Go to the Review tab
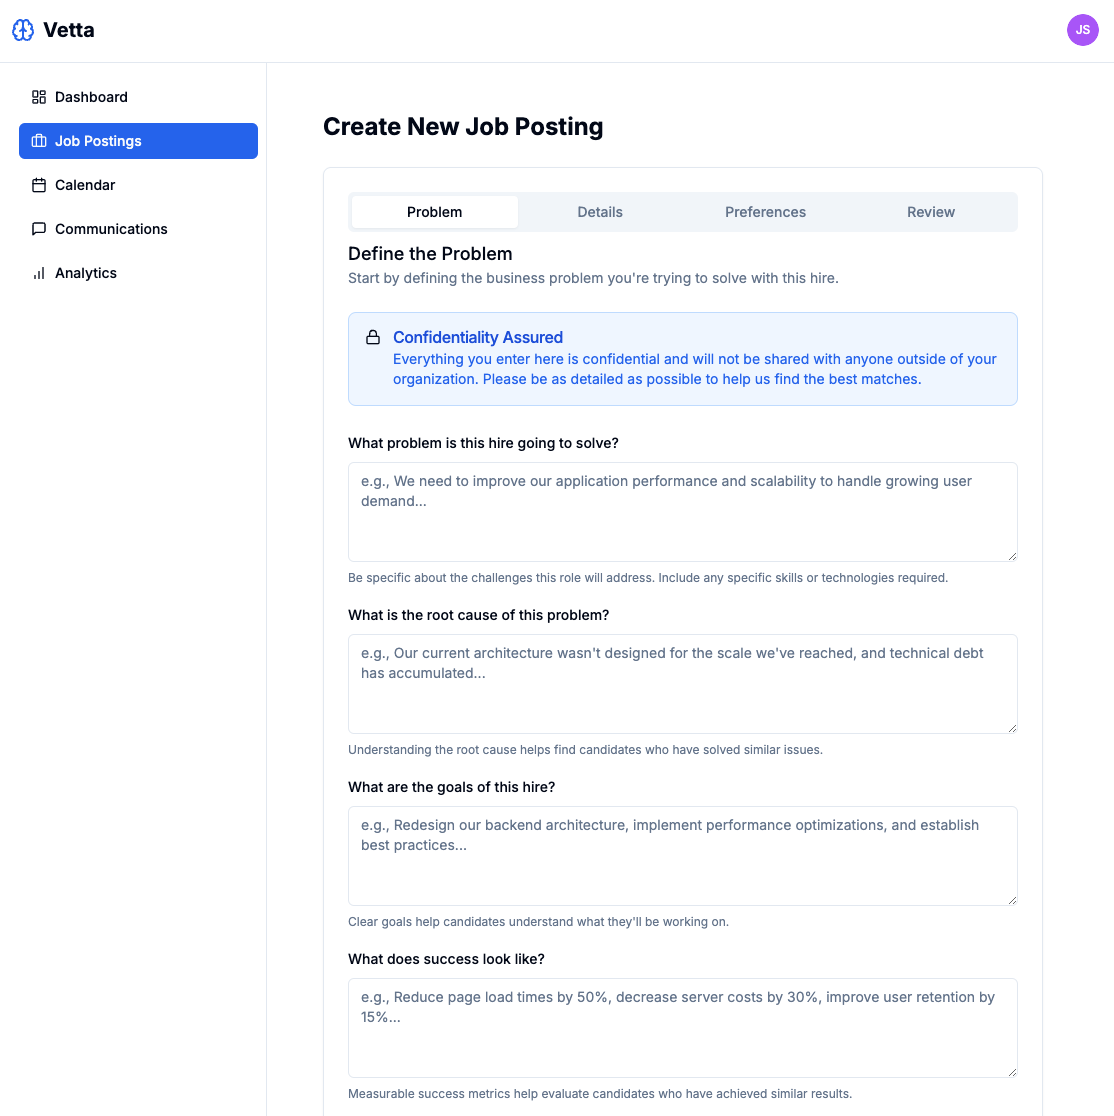Screen dimensions: 1114x1116 click(930, 212)
